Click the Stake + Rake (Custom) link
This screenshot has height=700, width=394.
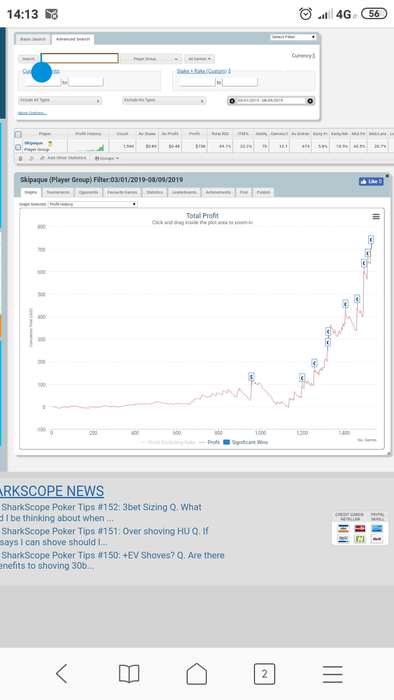pos(203,71)
